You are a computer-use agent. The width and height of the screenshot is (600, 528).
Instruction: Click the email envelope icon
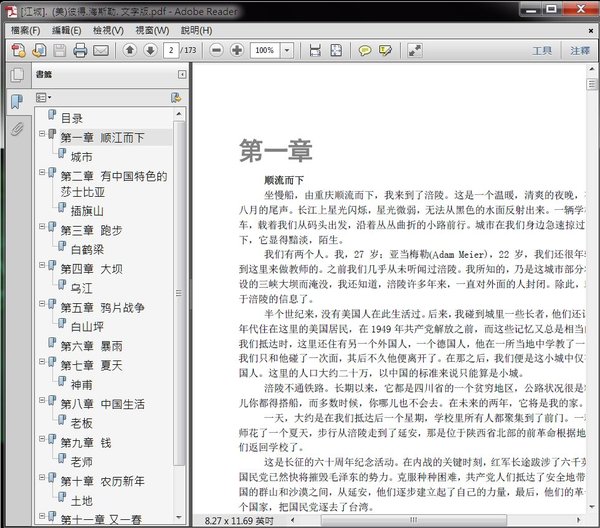99,50
